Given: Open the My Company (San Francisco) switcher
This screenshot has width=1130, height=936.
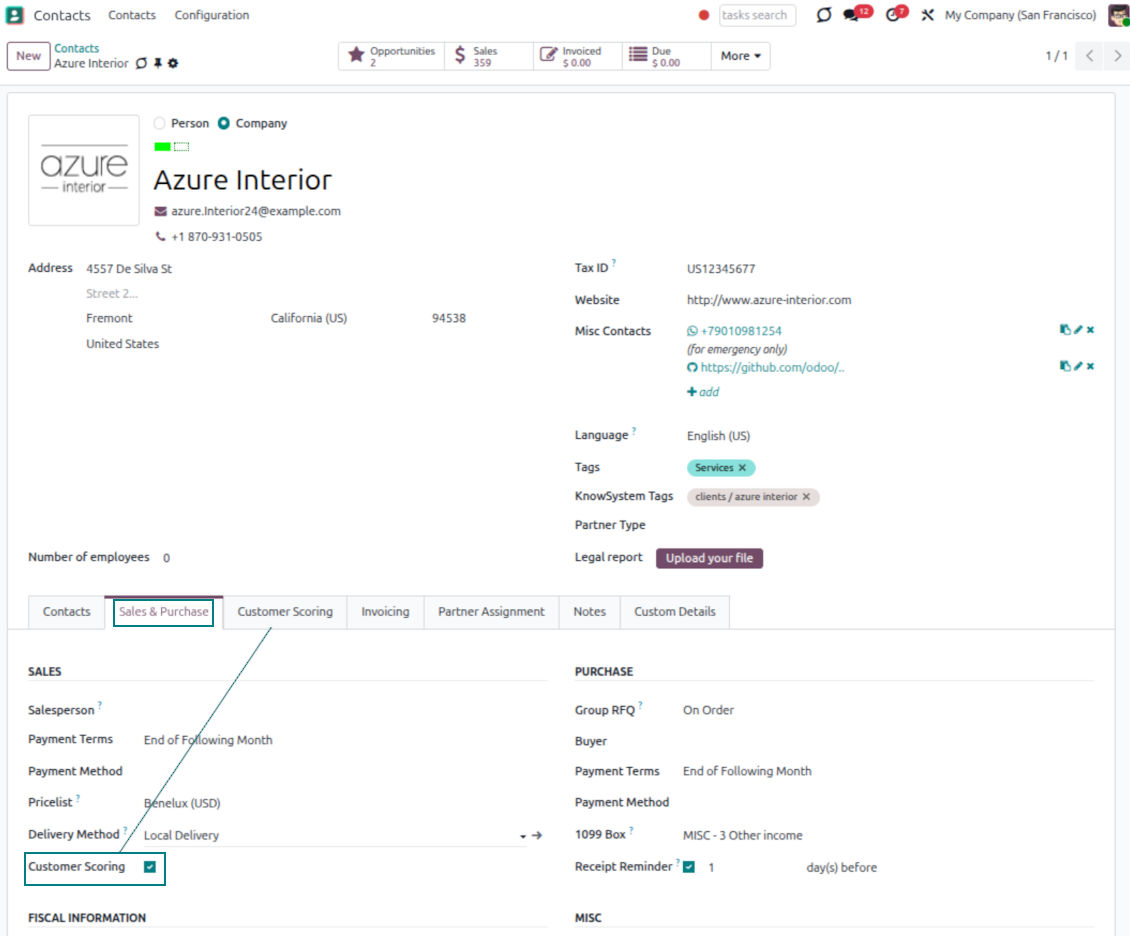Looking at the screenshot, I should [x=1020, y=15].
